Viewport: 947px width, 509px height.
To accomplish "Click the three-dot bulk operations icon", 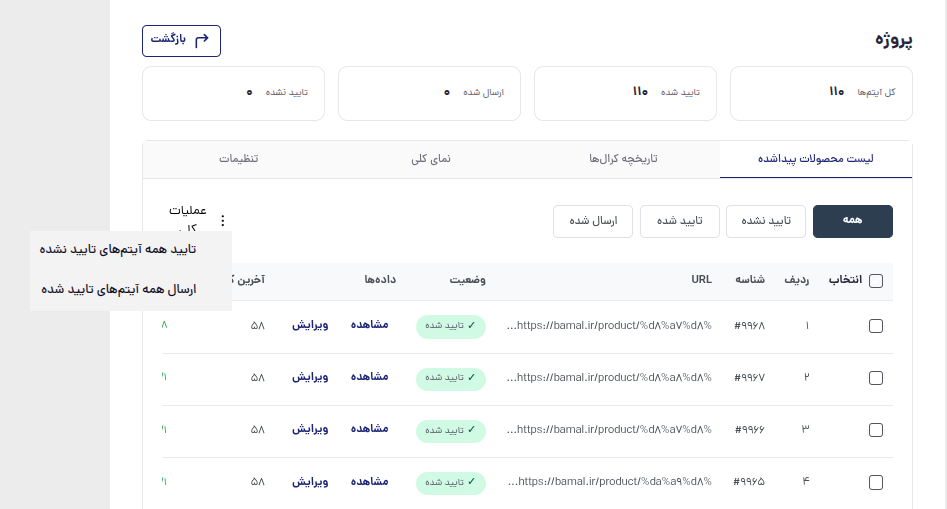I will (223, 221).
